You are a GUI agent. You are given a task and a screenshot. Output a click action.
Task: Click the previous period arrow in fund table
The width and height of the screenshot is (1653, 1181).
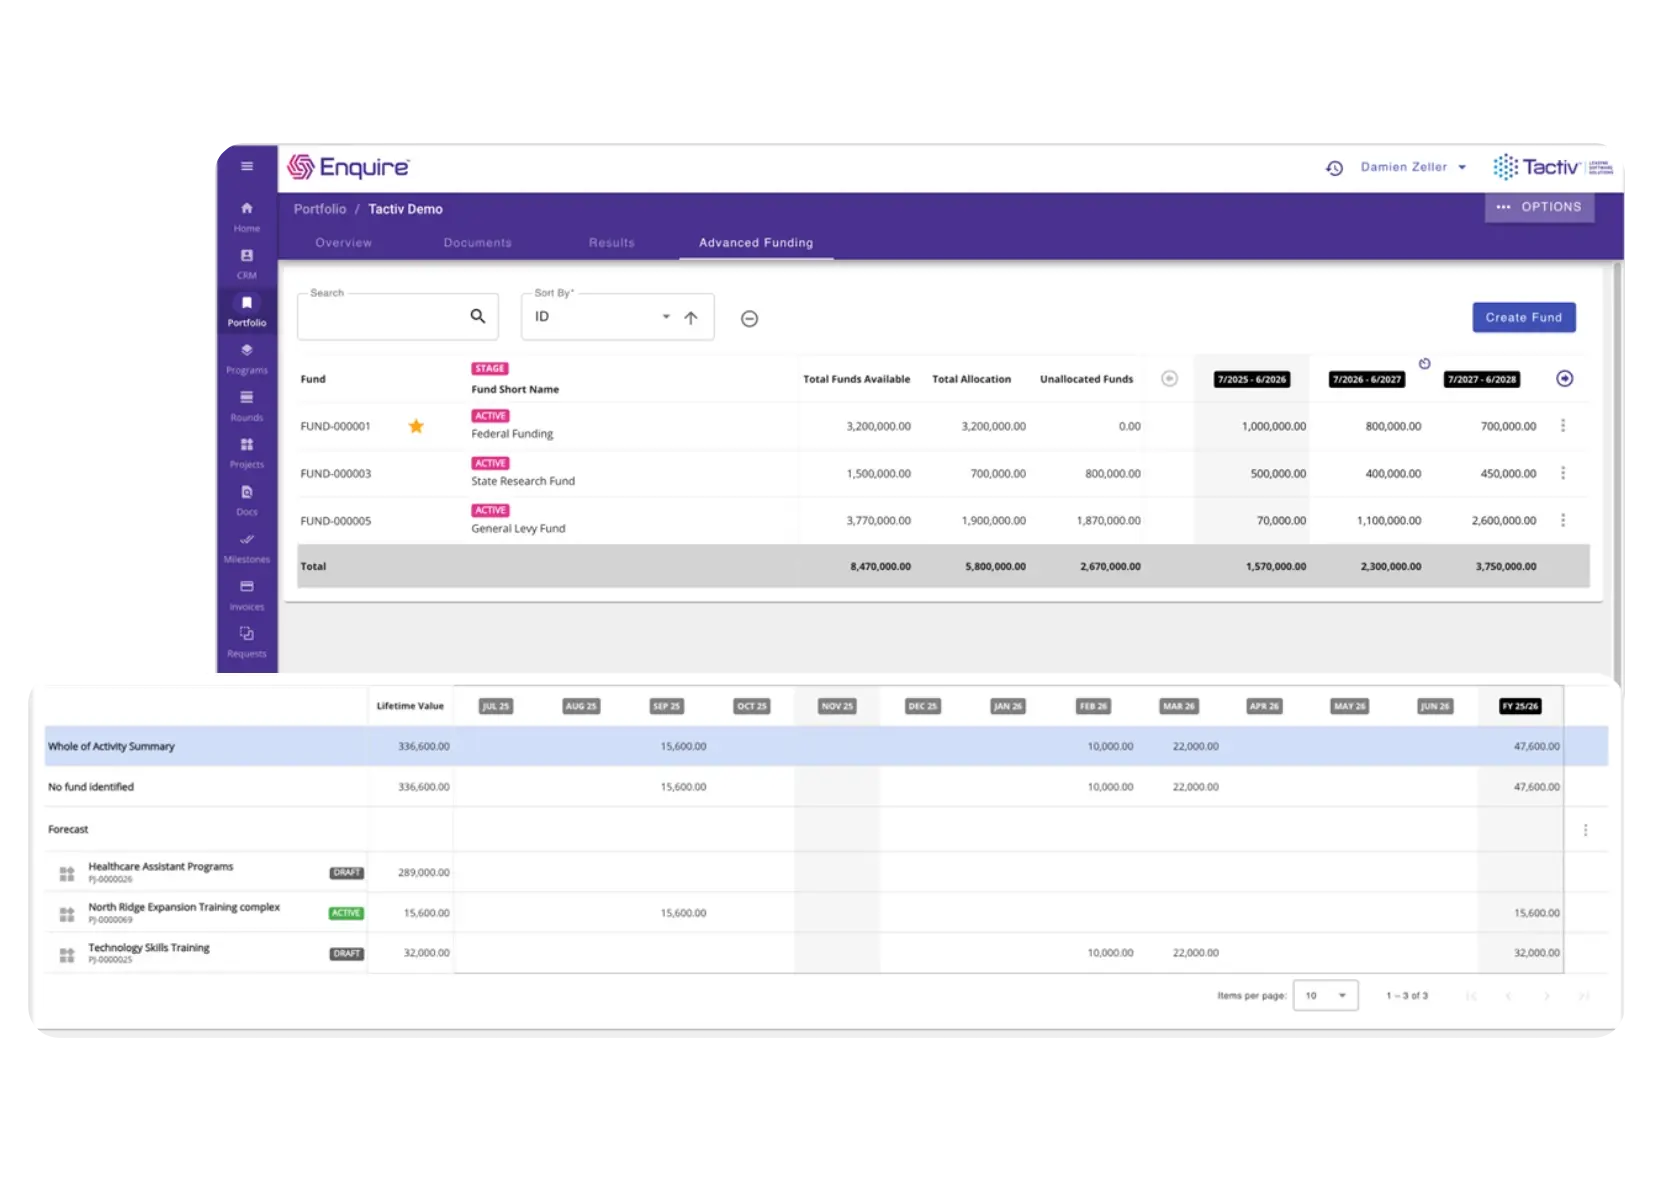pyautogui.click(x=1169, y=379)
